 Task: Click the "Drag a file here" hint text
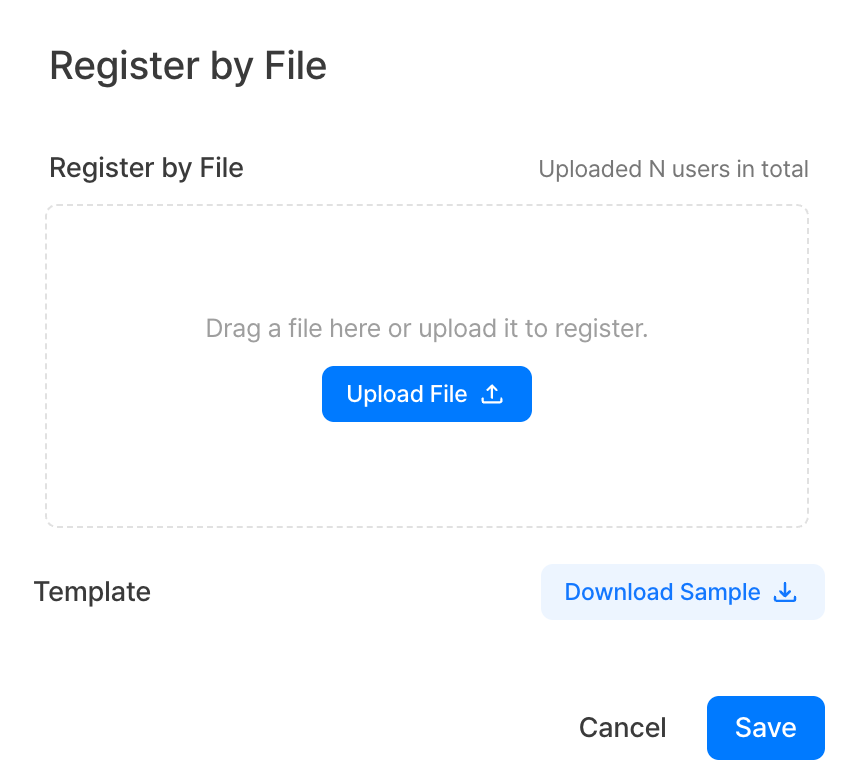[x=427, y=328]
